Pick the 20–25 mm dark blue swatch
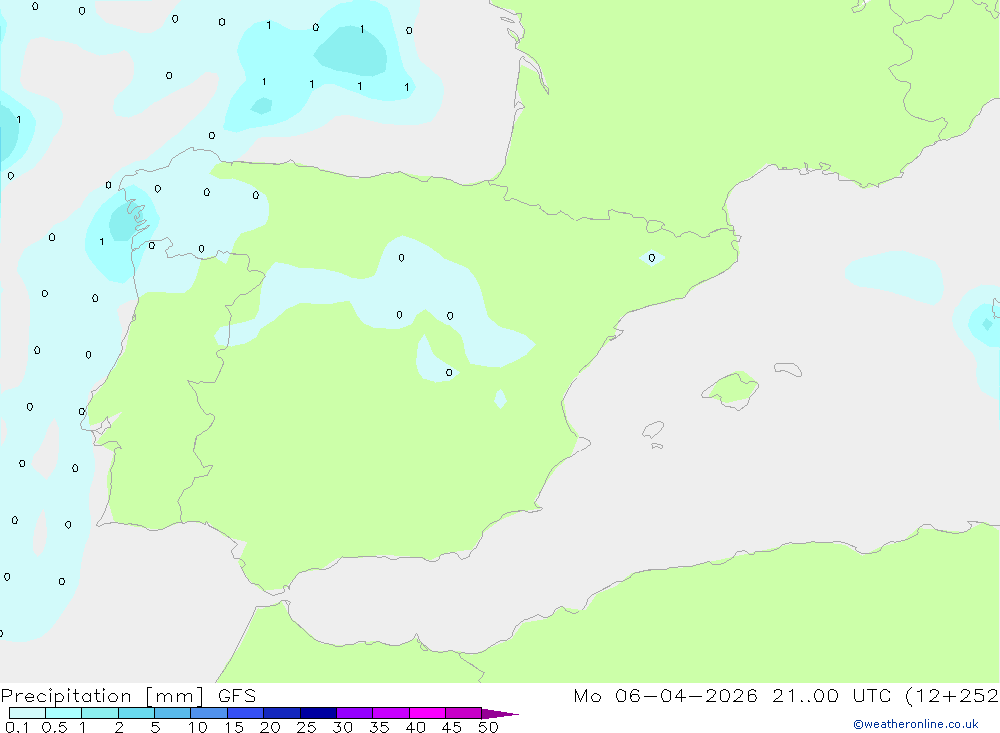1000x733 pixels. coord(282,713)
